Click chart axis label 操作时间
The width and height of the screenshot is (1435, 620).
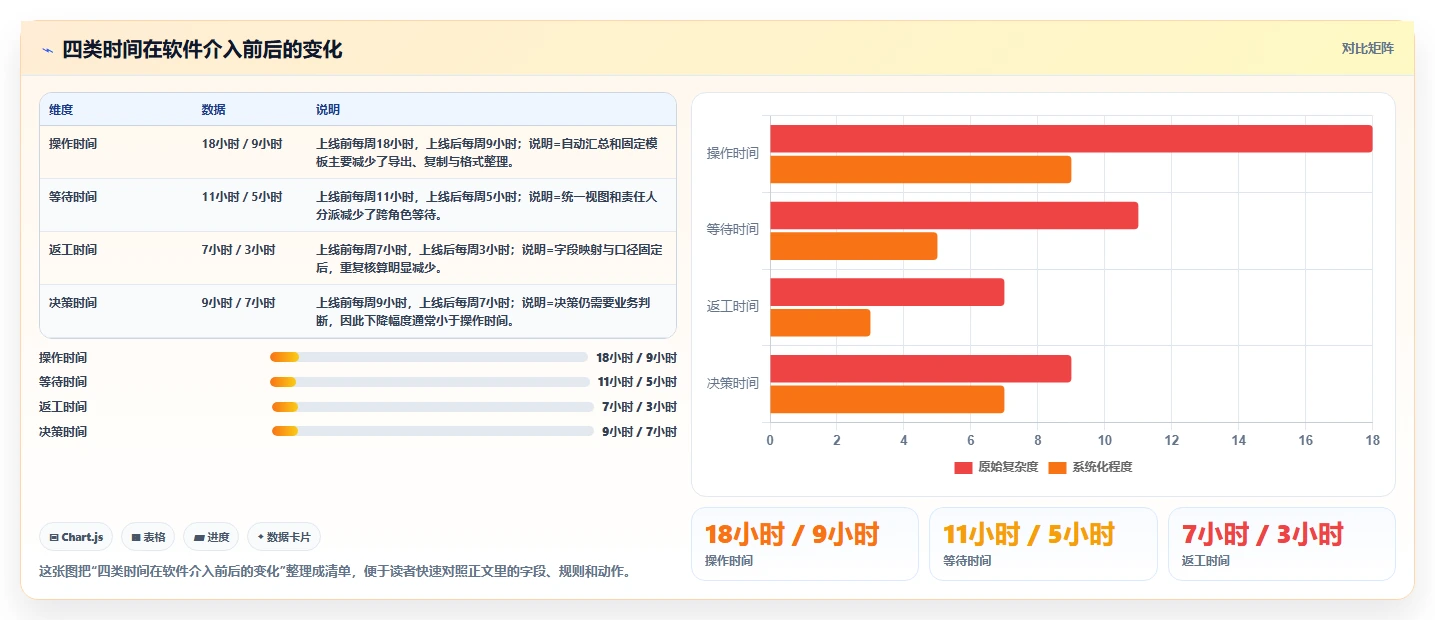(x=732, y=153)
